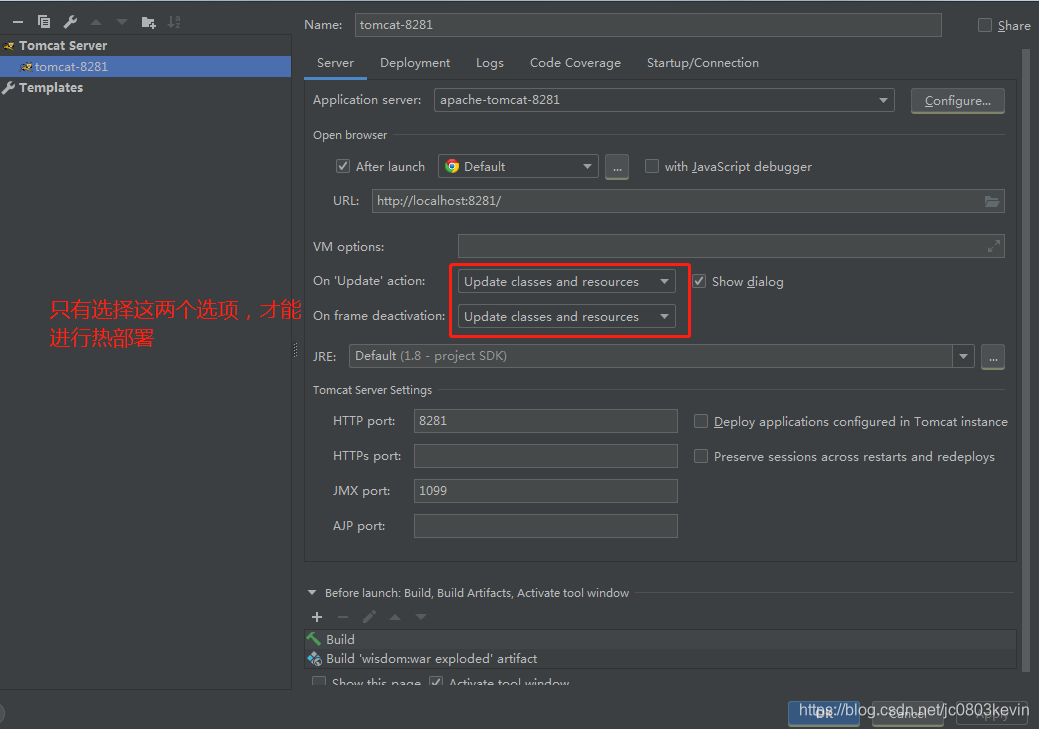
Task: Add a before-launch task
Action: pos(317,617)
